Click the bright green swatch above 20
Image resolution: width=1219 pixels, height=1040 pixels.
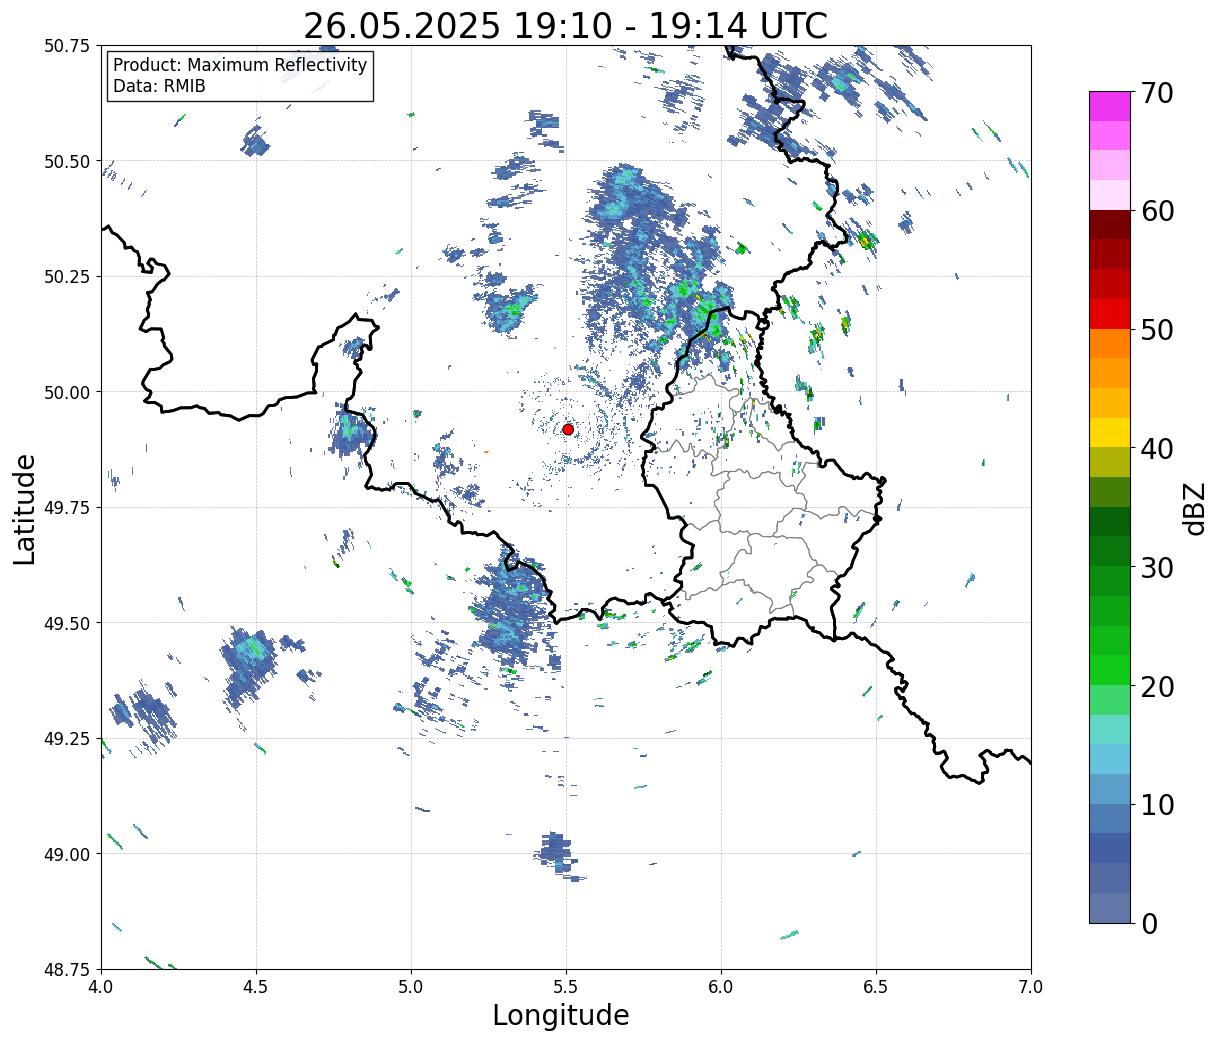1110,669
